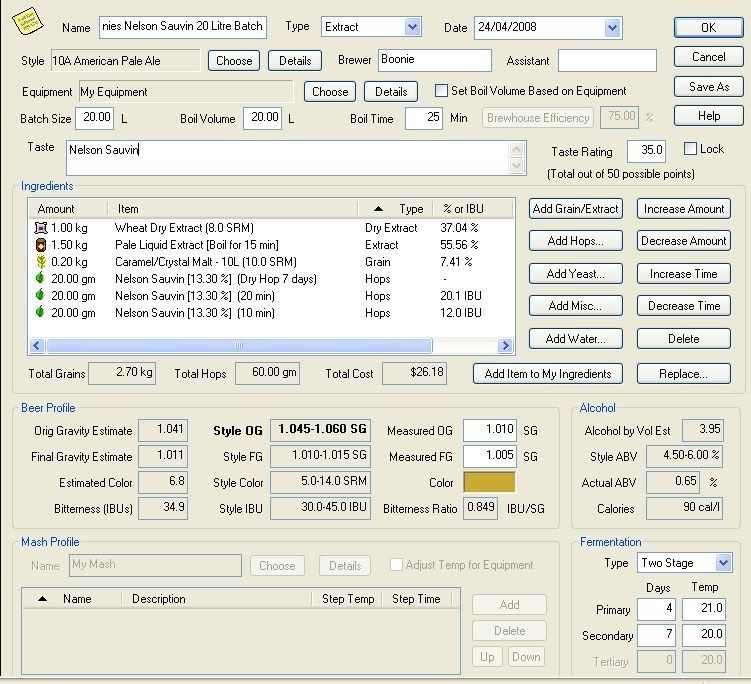Click the Taste Rating field

pos(646,151)
